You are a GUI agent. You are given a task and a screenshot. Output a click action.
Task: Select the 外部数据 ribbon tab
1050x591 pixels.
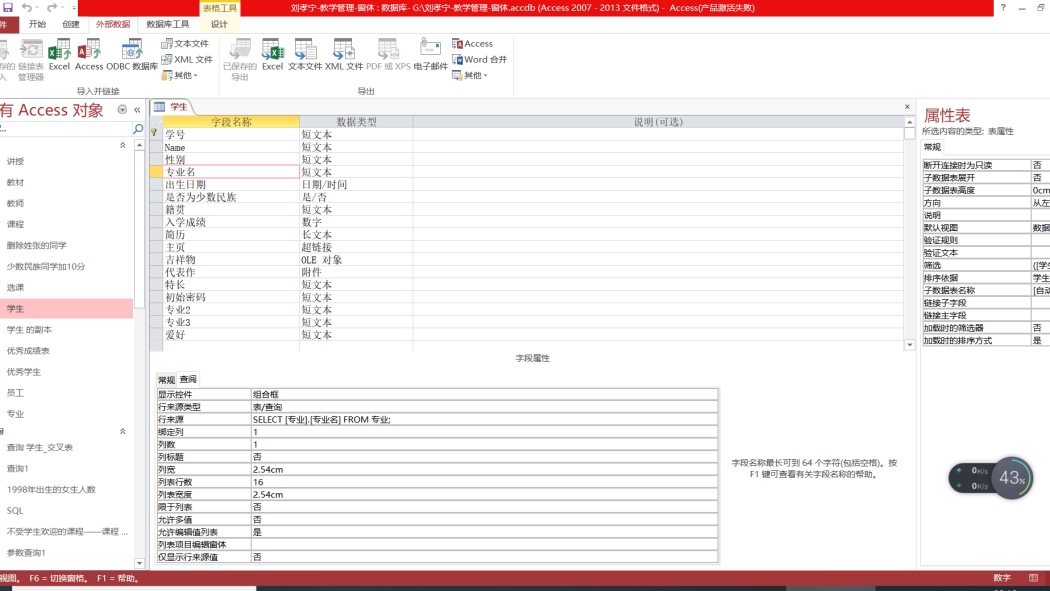113,24
